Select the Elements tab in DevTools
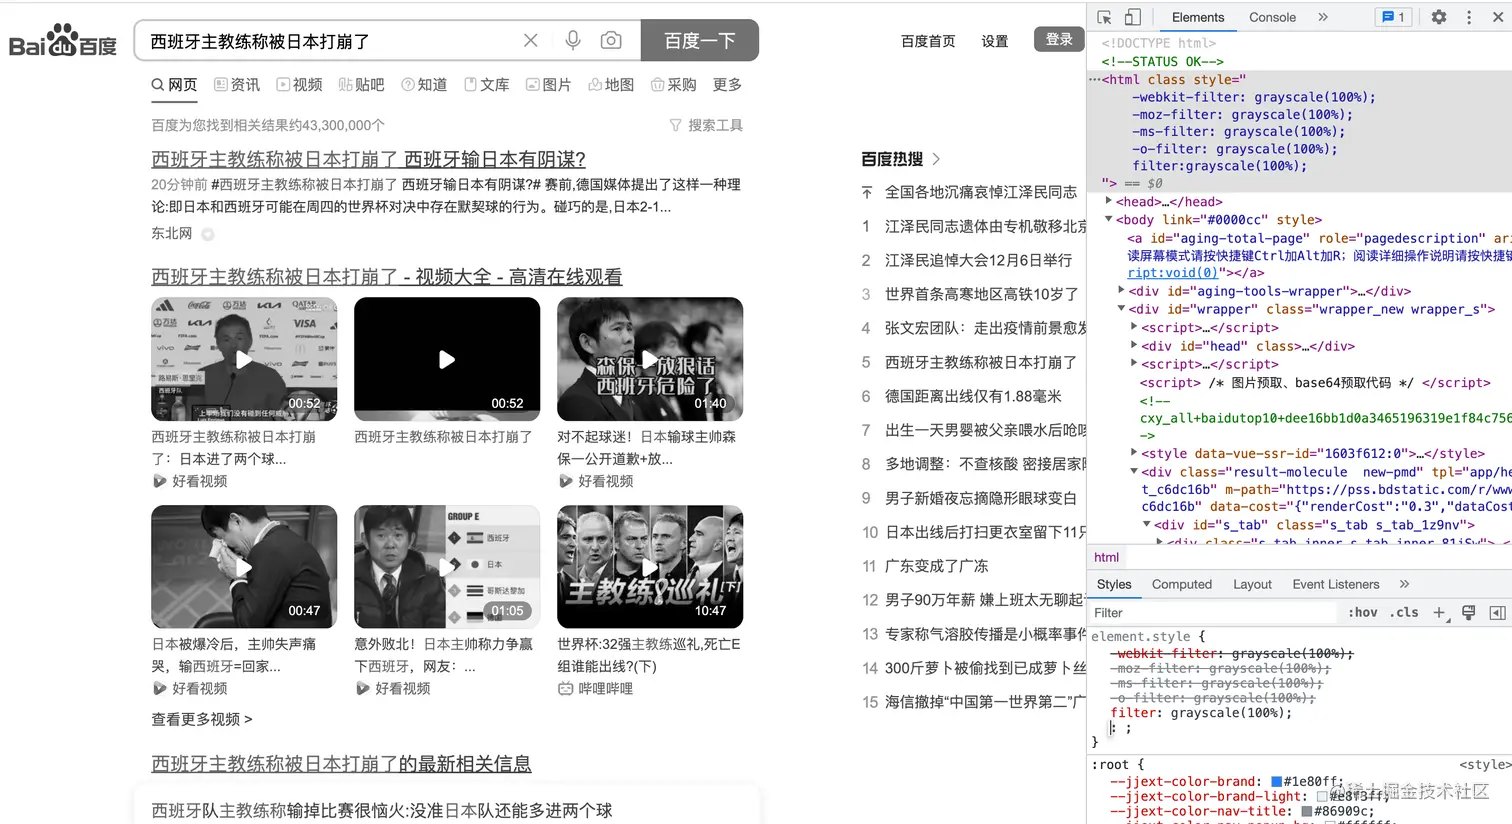 [x=1198, y=17]
